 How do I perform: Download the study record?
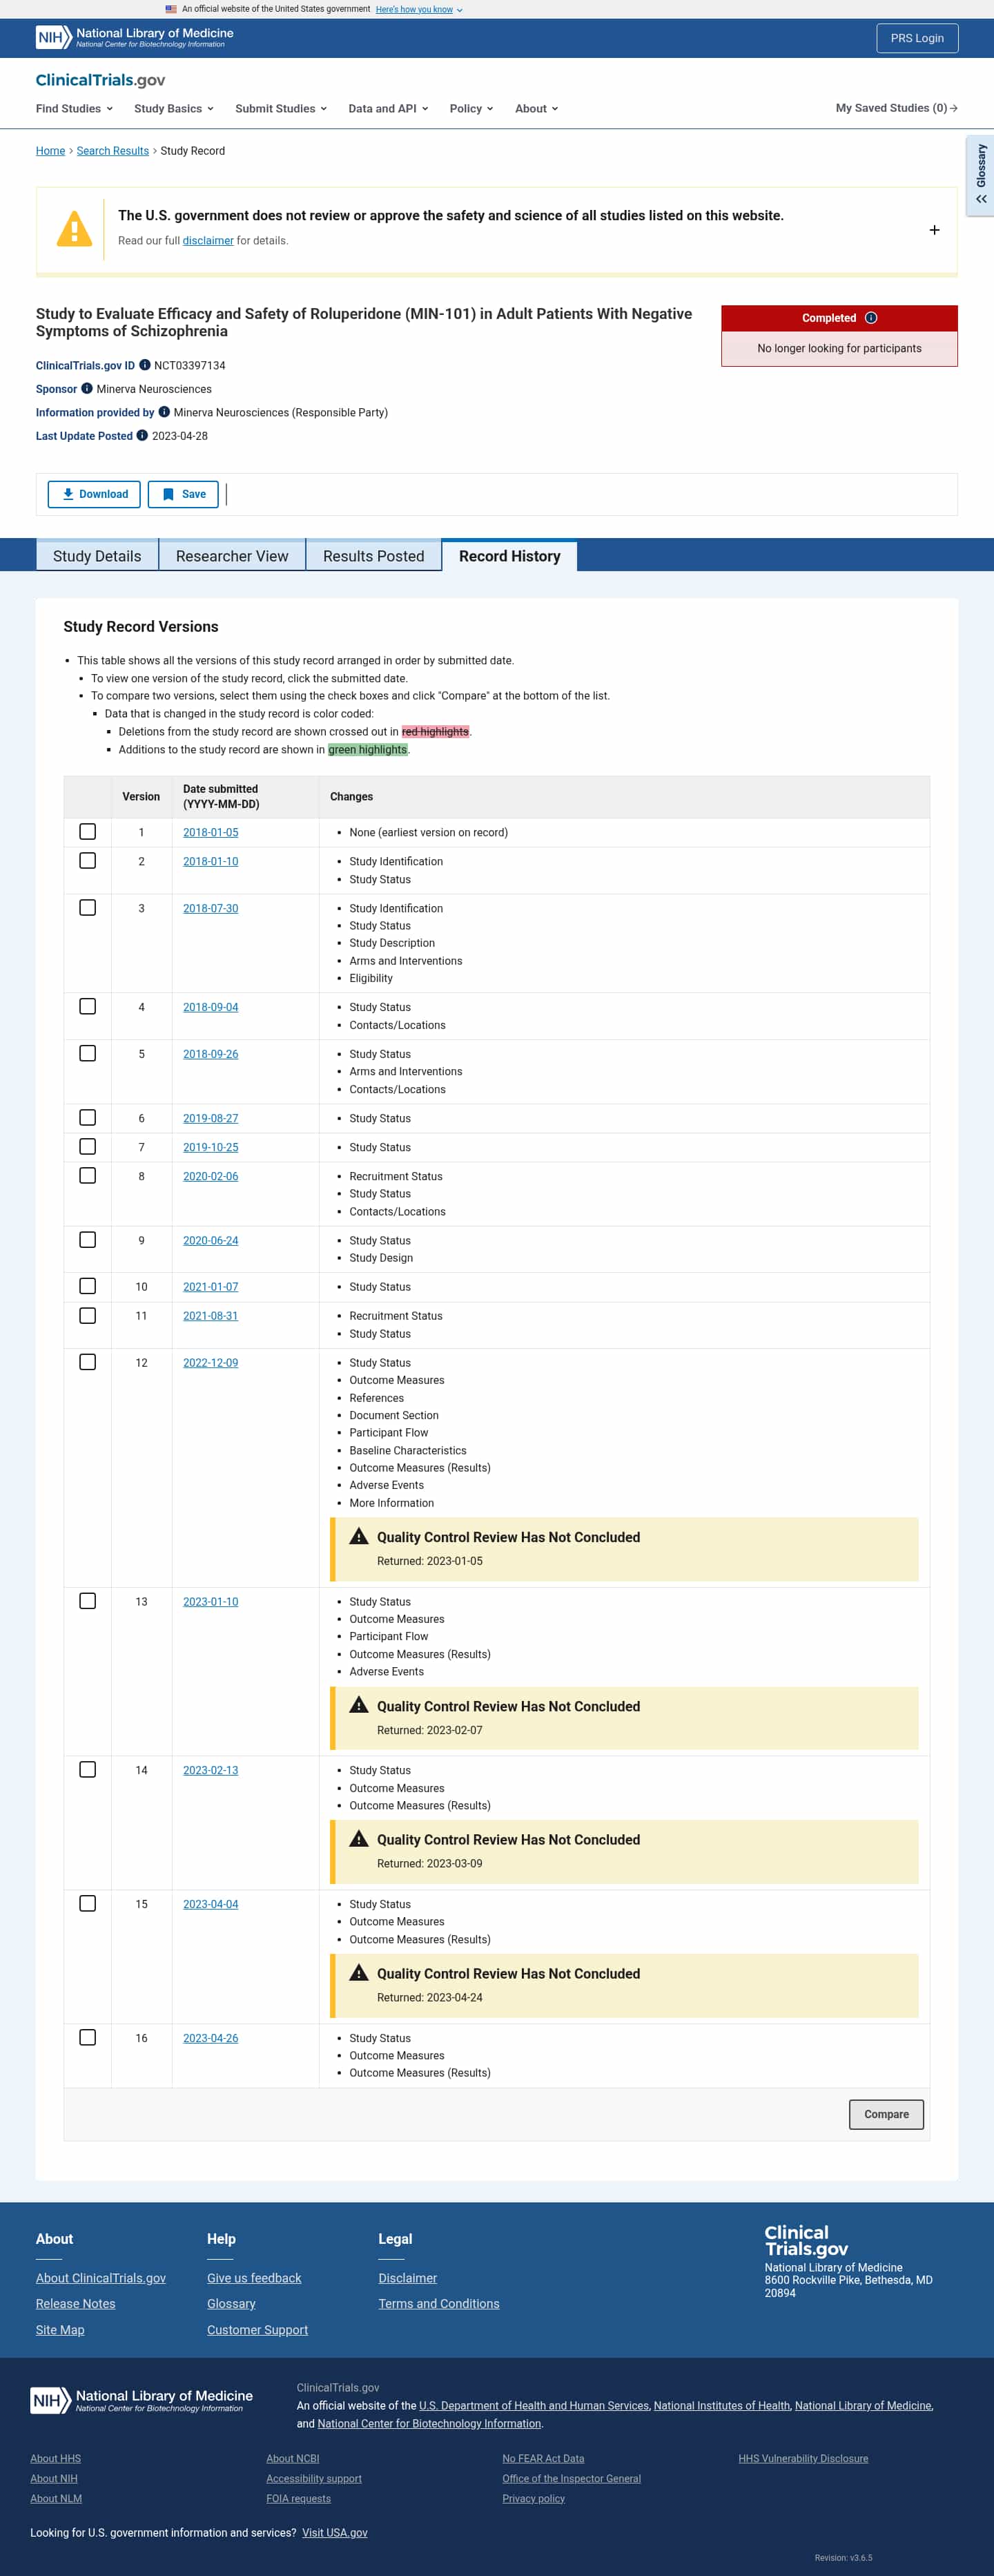94,494
